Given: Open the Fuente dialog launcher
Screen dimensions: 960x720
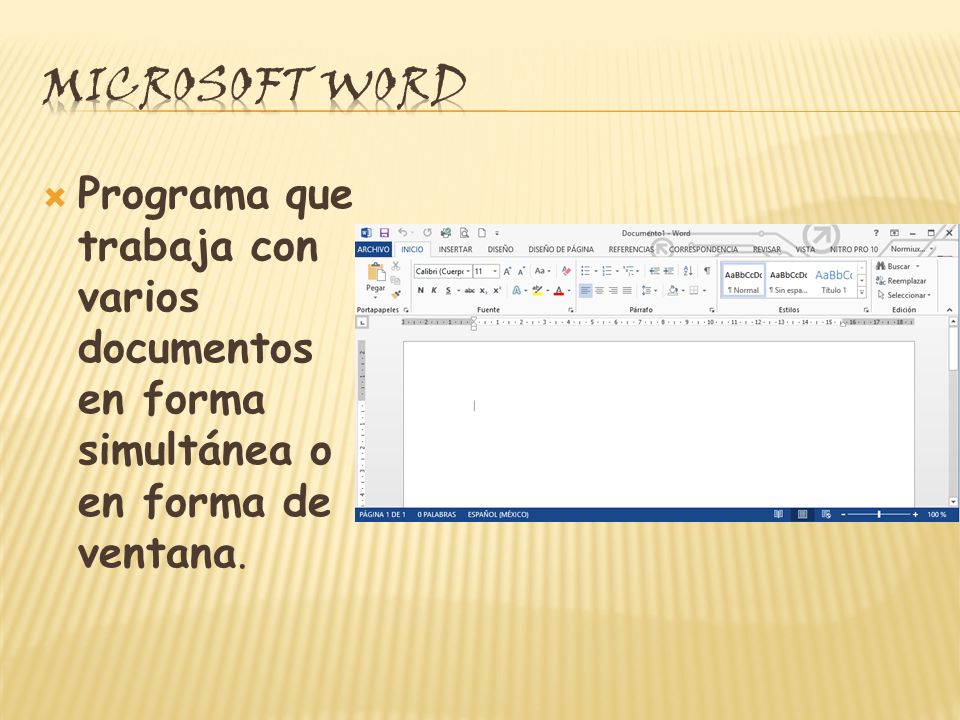Looking at the screenshot, I should click(x=571, y=310).
